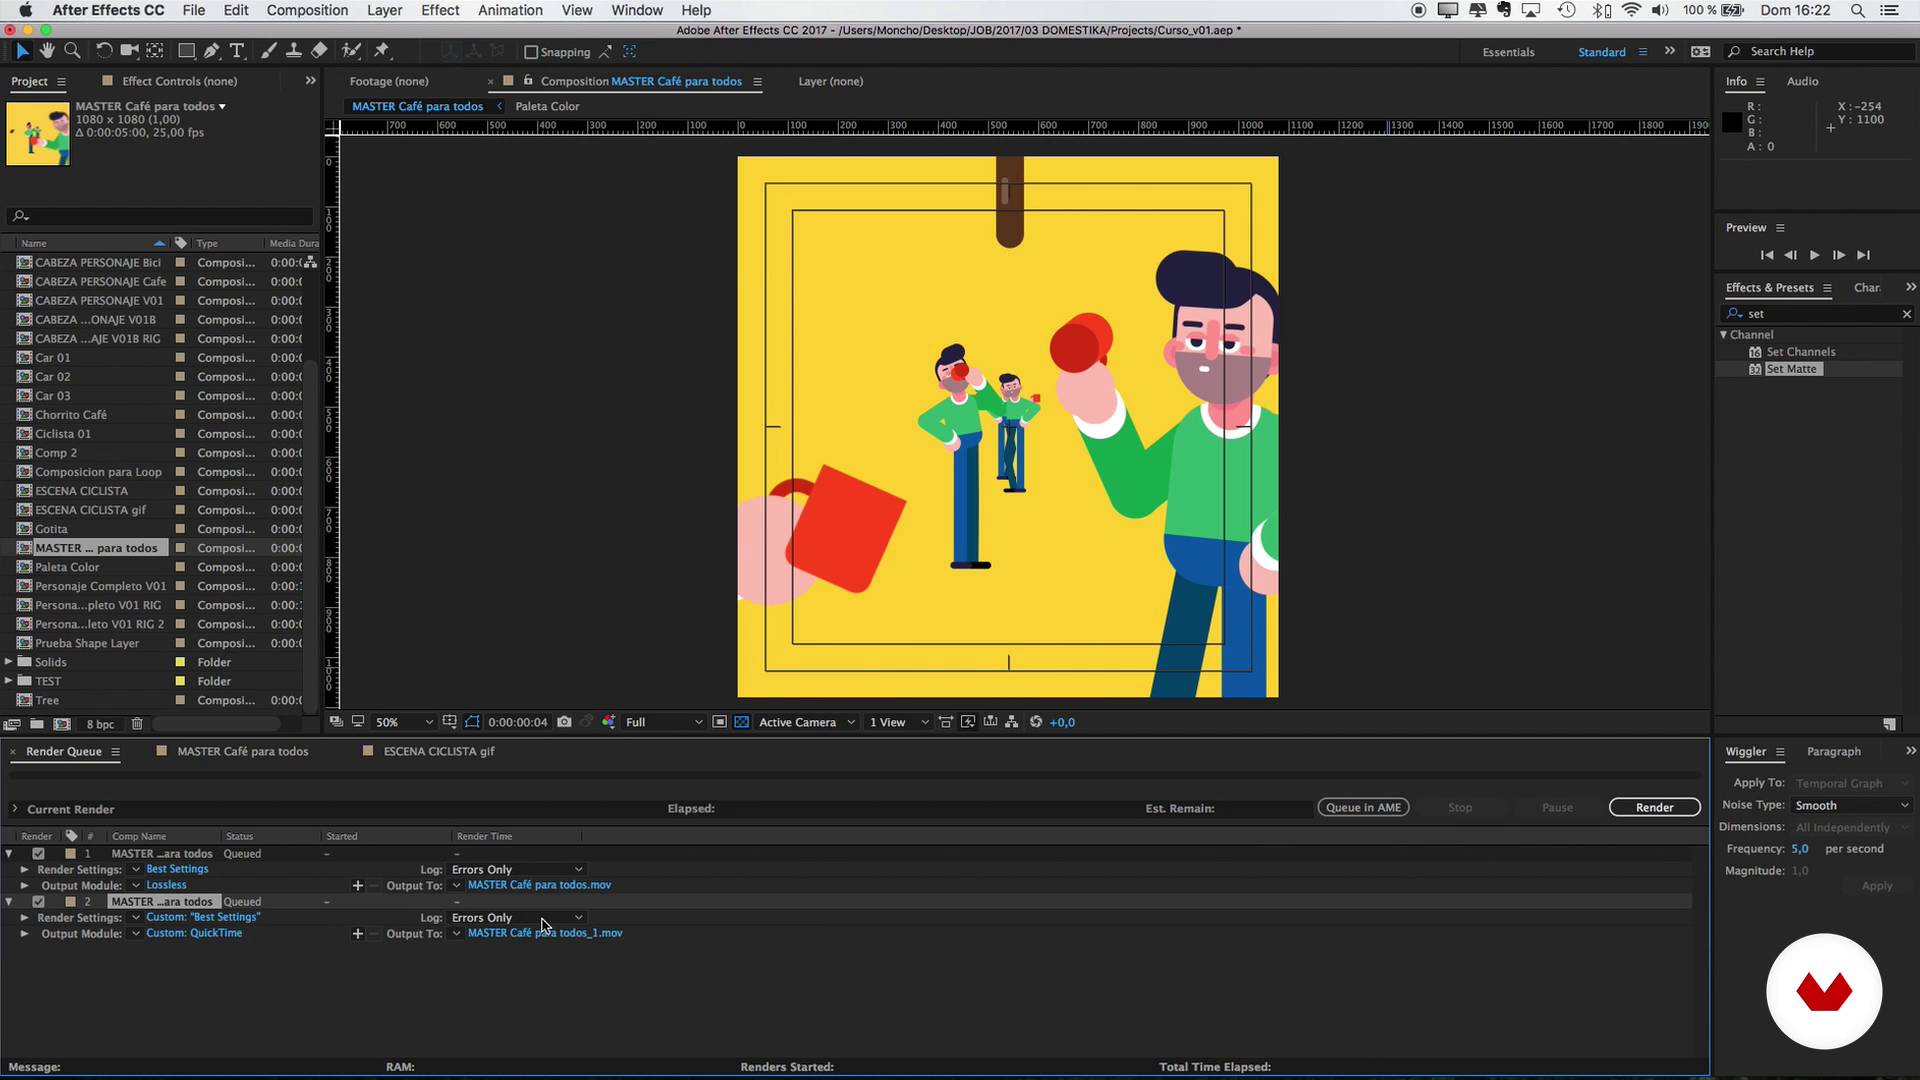
Task: Click Queue in AME button
Action: coord(1362,806)
